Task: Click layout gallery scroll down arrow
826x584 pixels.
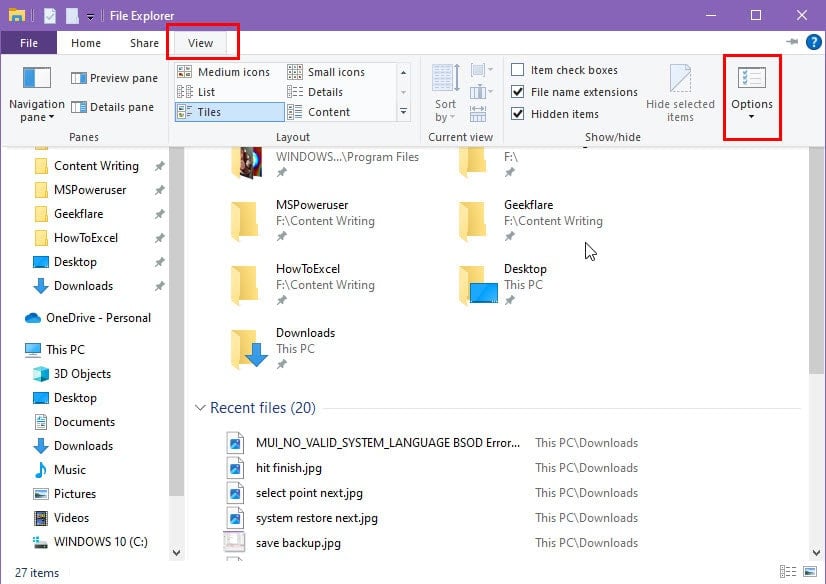Action: (404, 92)
